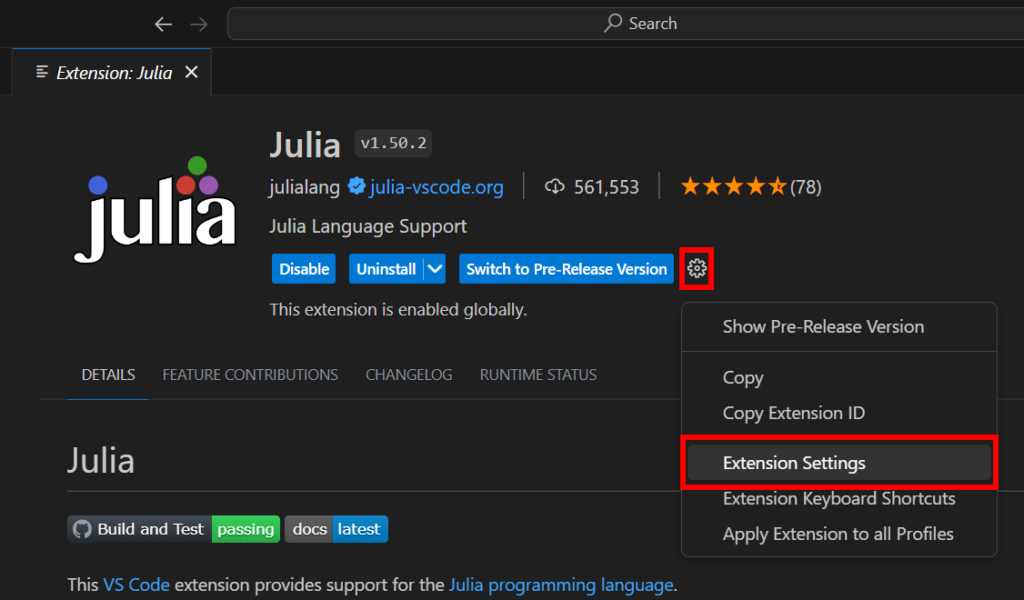Switch to the FEATURE CONTRIBUTIONS tab
This screenshot has width=1024, height=600.
(250, 375)
